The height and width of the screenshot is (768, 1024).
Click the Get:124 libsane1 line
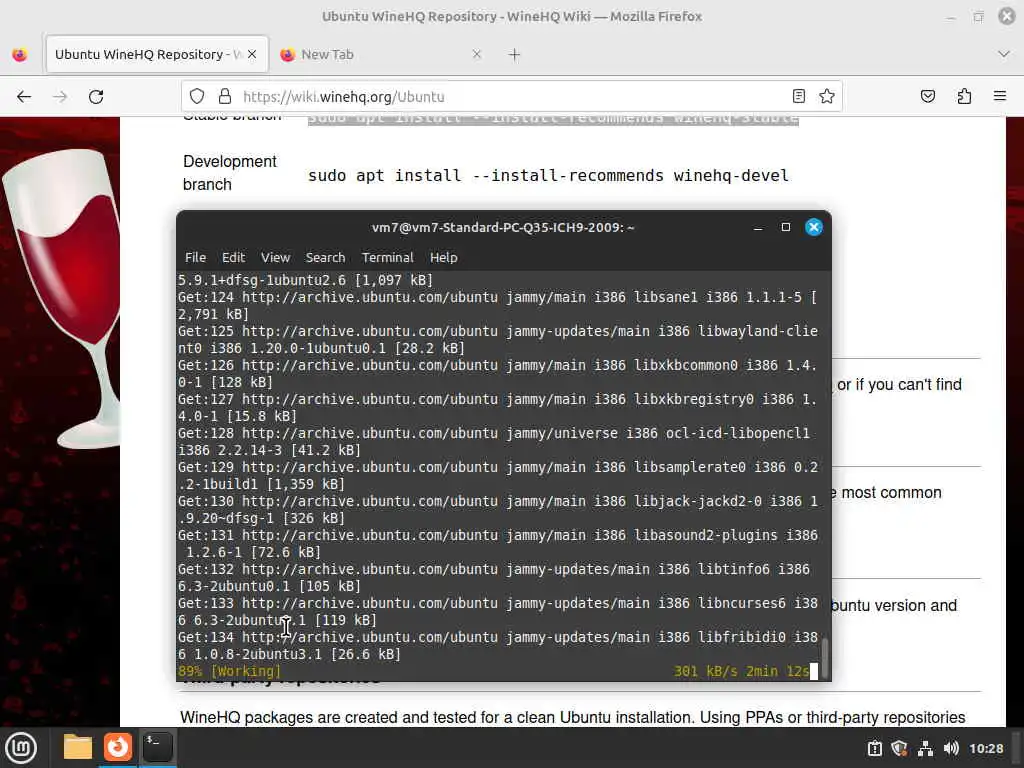click(x=498, y=306)
